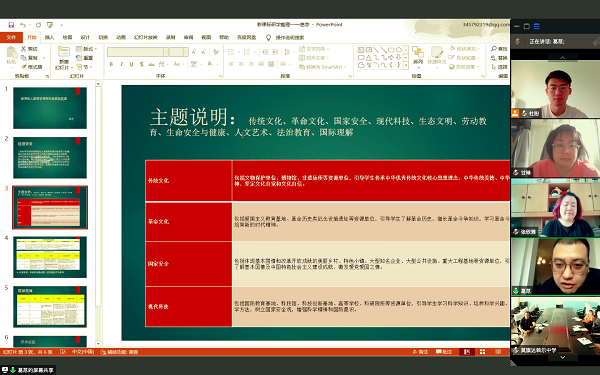
Task: Toggle center paragraph alignment button
Action: (241, 64)
